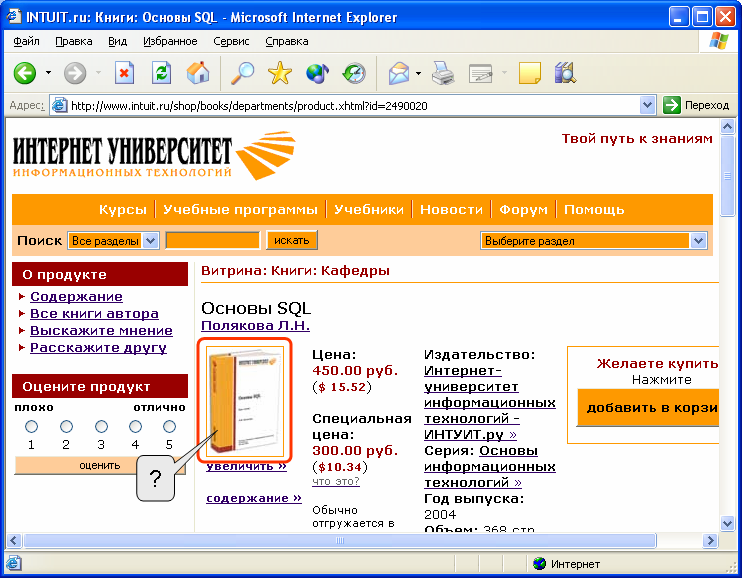Open the Форум section
Viewport: 742px width, 578px height.
click(523, 209)
